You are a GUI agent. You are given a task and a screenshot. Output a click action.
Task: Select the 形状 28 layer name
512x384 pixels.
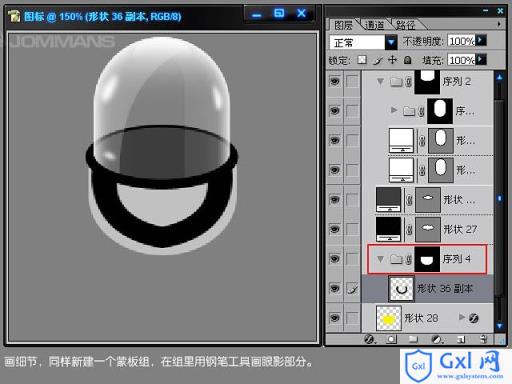(x=421, y=318)
